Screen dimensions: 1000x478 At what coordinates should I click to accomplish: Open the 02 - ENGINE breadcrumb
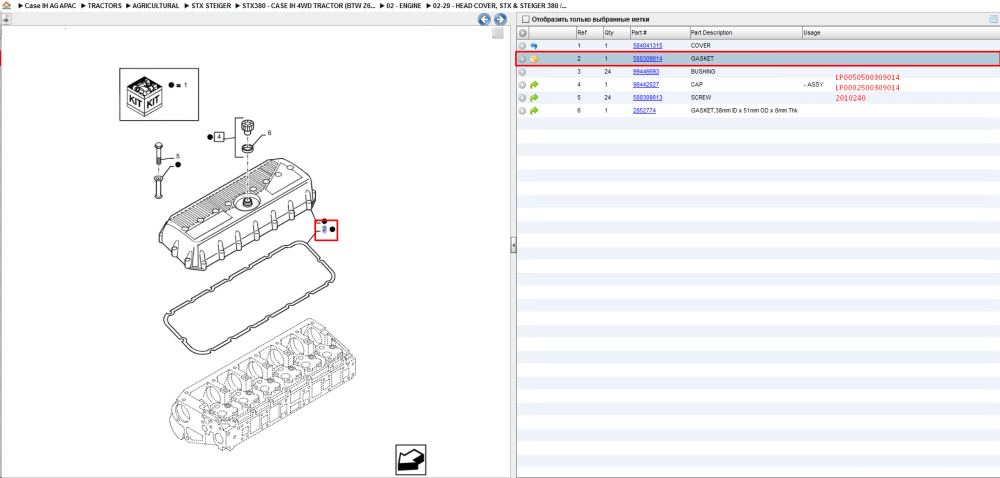tap(404, 5)
